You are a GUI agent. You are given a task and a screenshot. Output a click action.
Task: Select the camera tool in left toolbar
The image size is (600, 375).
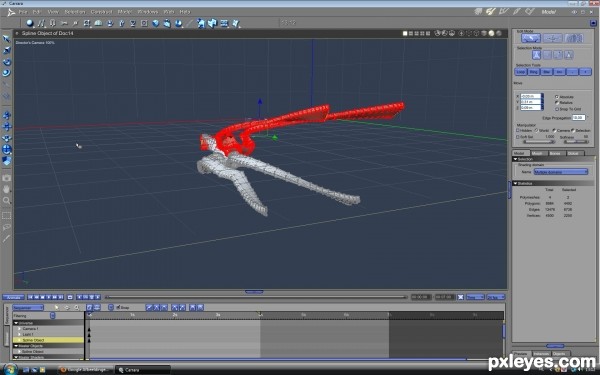[7, 178]
